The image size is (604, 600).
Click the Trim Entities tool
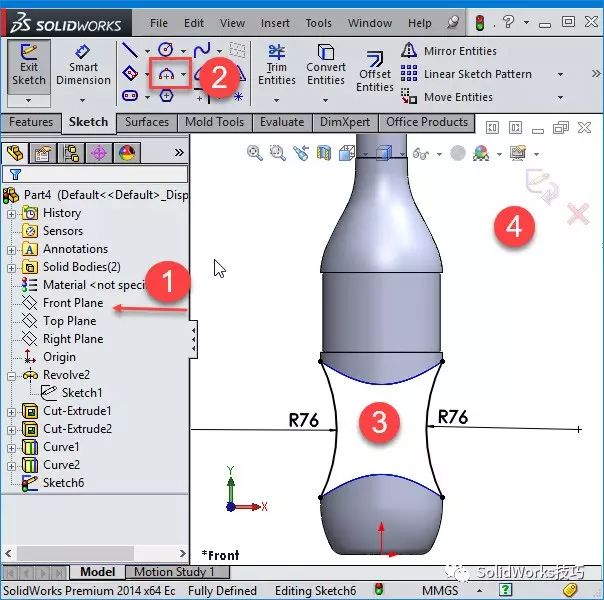click(277, 65)
